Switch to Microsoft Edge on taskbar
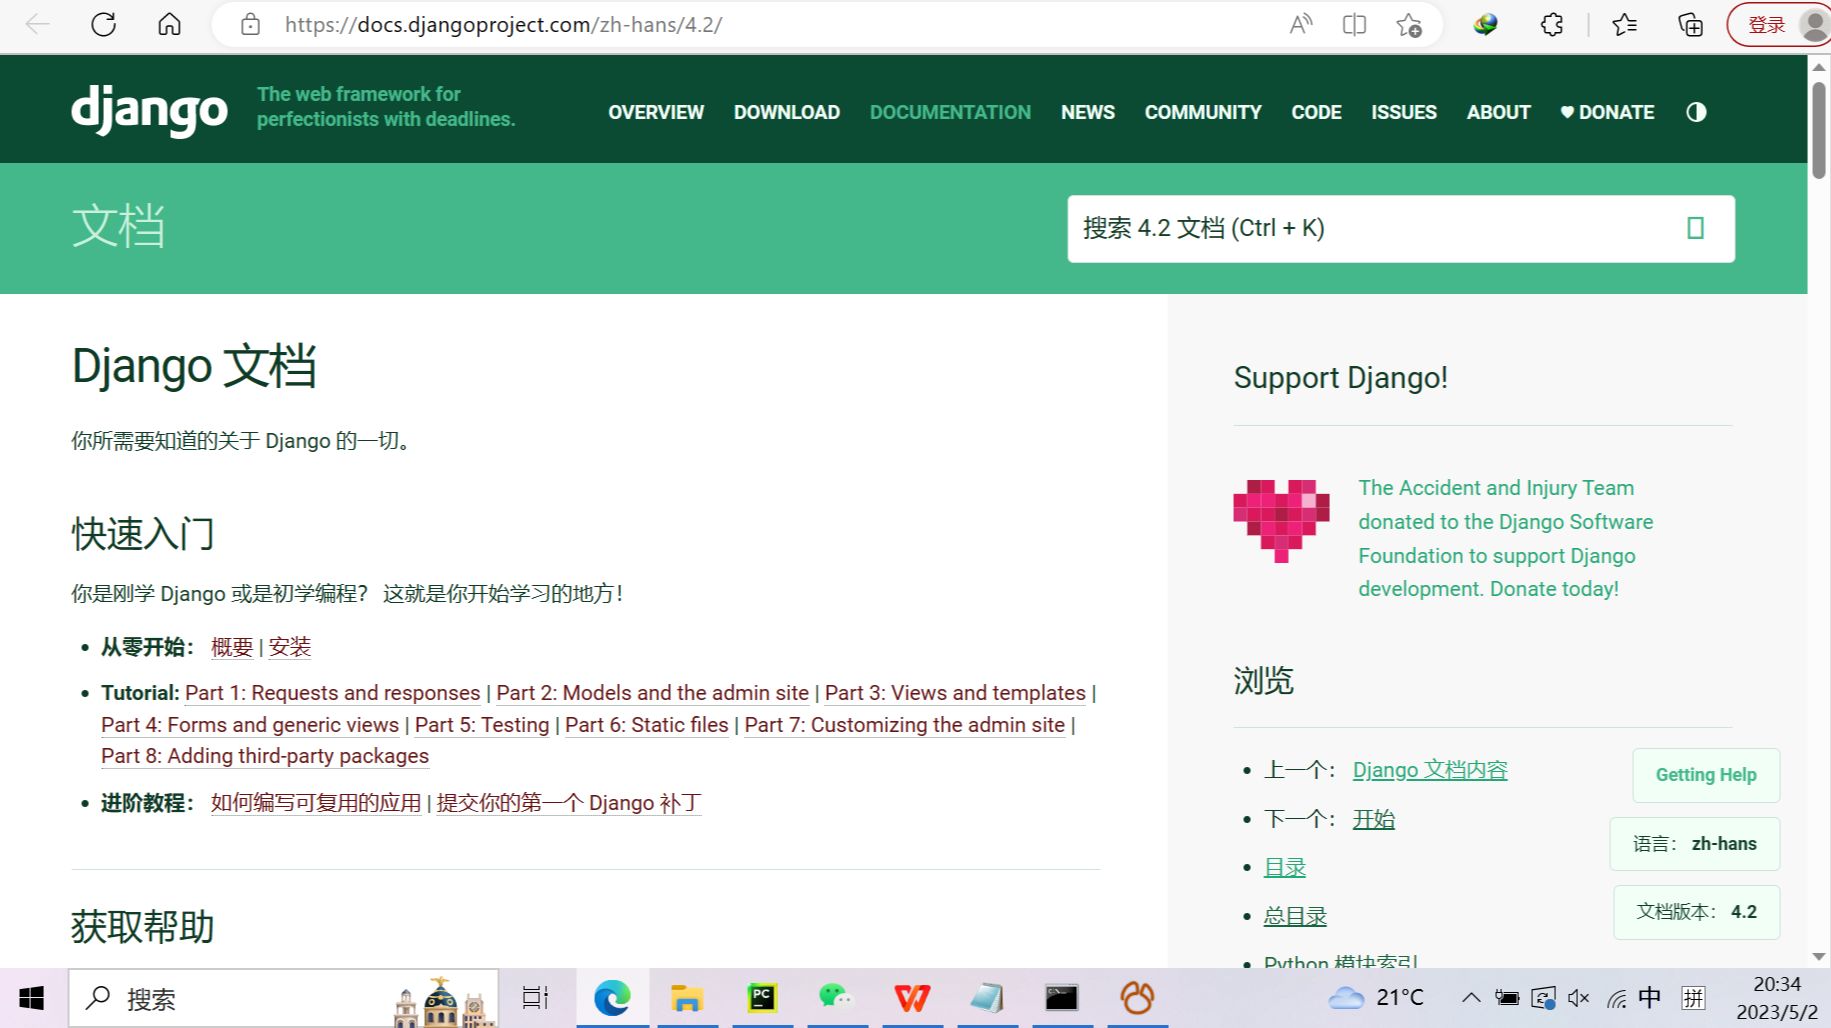 pos(612,998)
